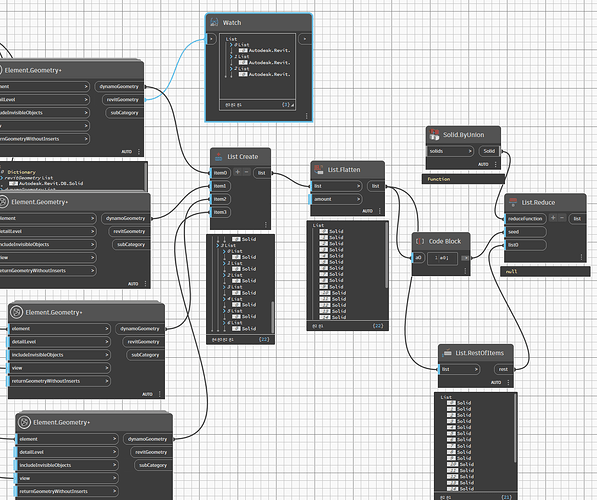Open Watch node options menu dots
Screen dimensions: 597x500
(x=306, y=116)
